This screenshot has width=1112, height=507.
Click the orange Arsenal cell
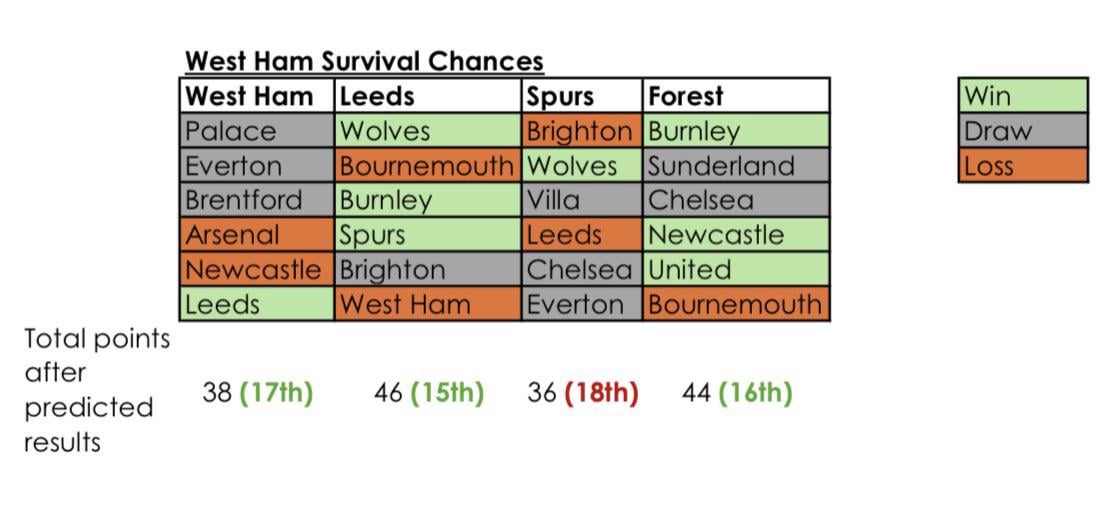(257, 235)
